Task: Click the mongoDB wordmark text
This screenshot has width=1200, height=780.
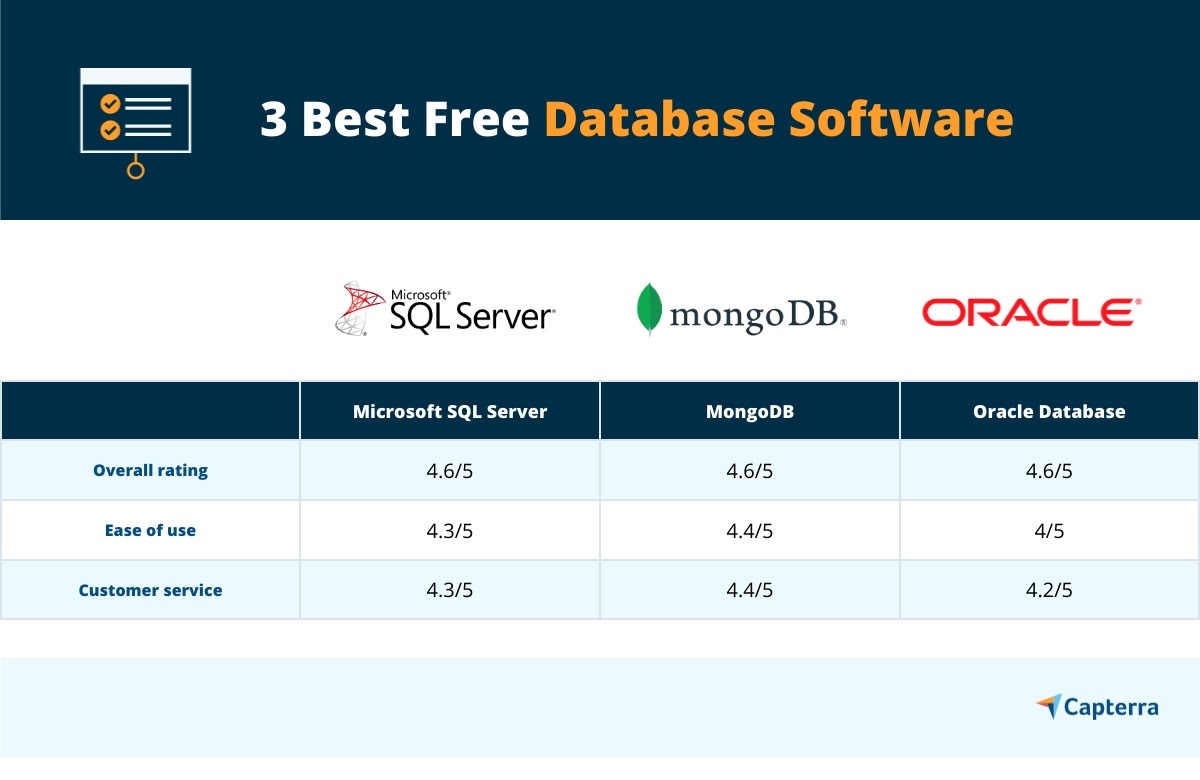Action: point(757,314)
